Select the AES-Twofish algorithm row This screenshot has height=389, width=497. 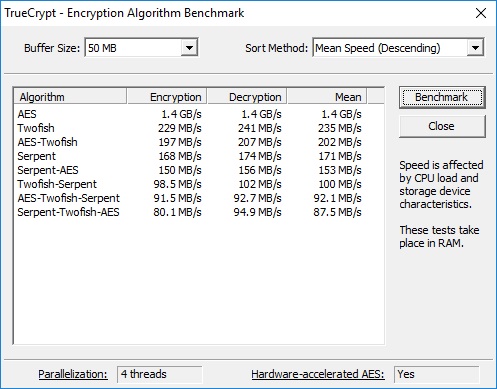189,142
